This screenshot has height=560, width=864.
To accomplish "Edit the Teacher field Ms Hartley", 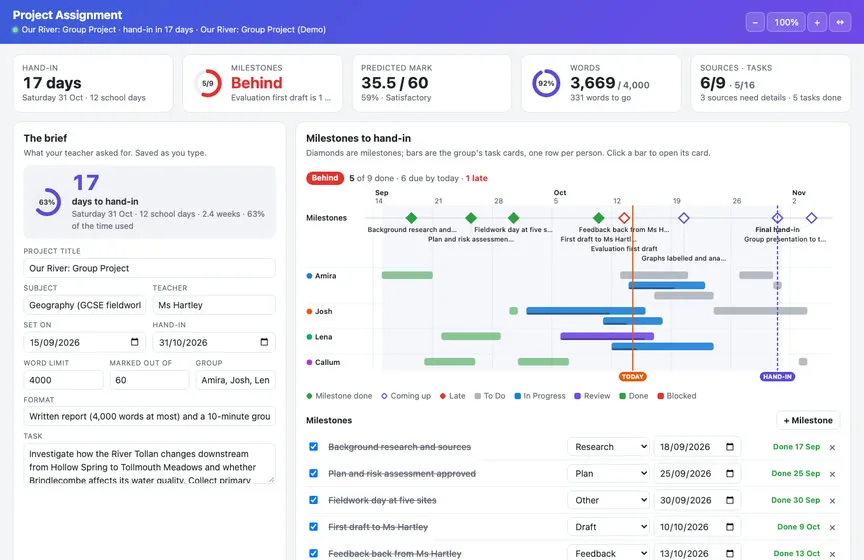I will point(214,305).
